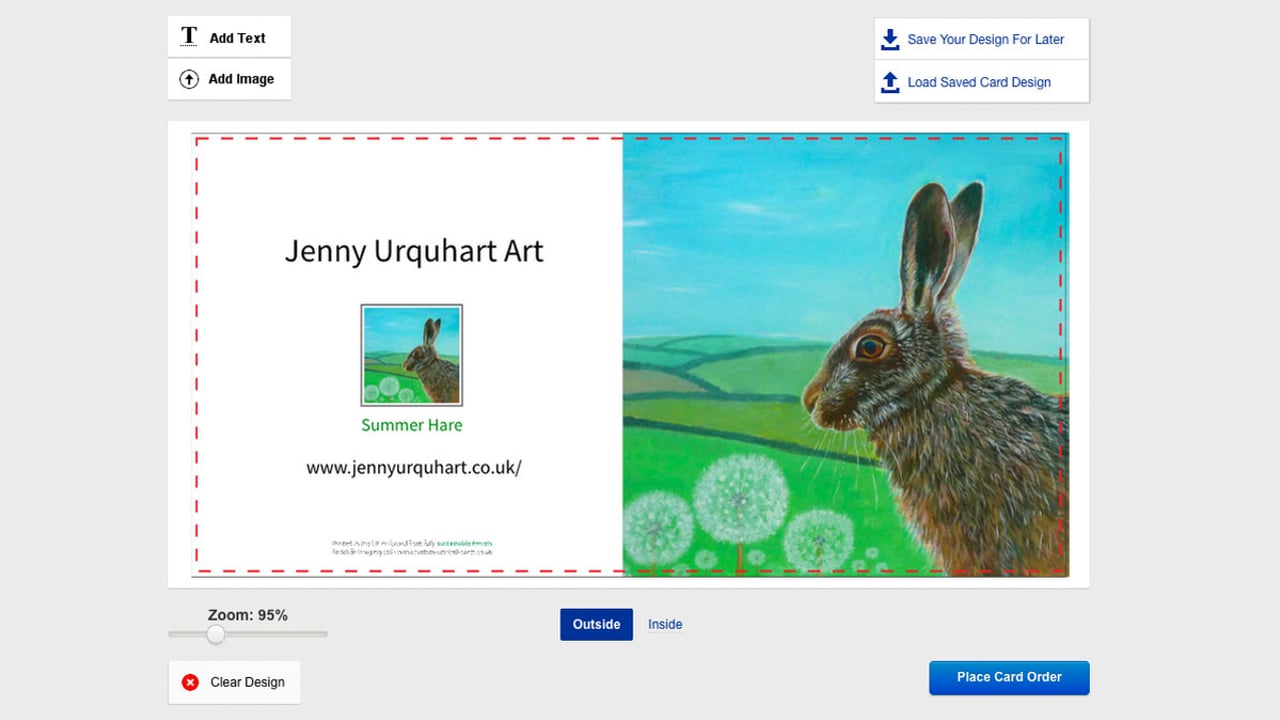1280x720 pixels.
Task: Click the Clear Design label
Action: tap(247, 682)
